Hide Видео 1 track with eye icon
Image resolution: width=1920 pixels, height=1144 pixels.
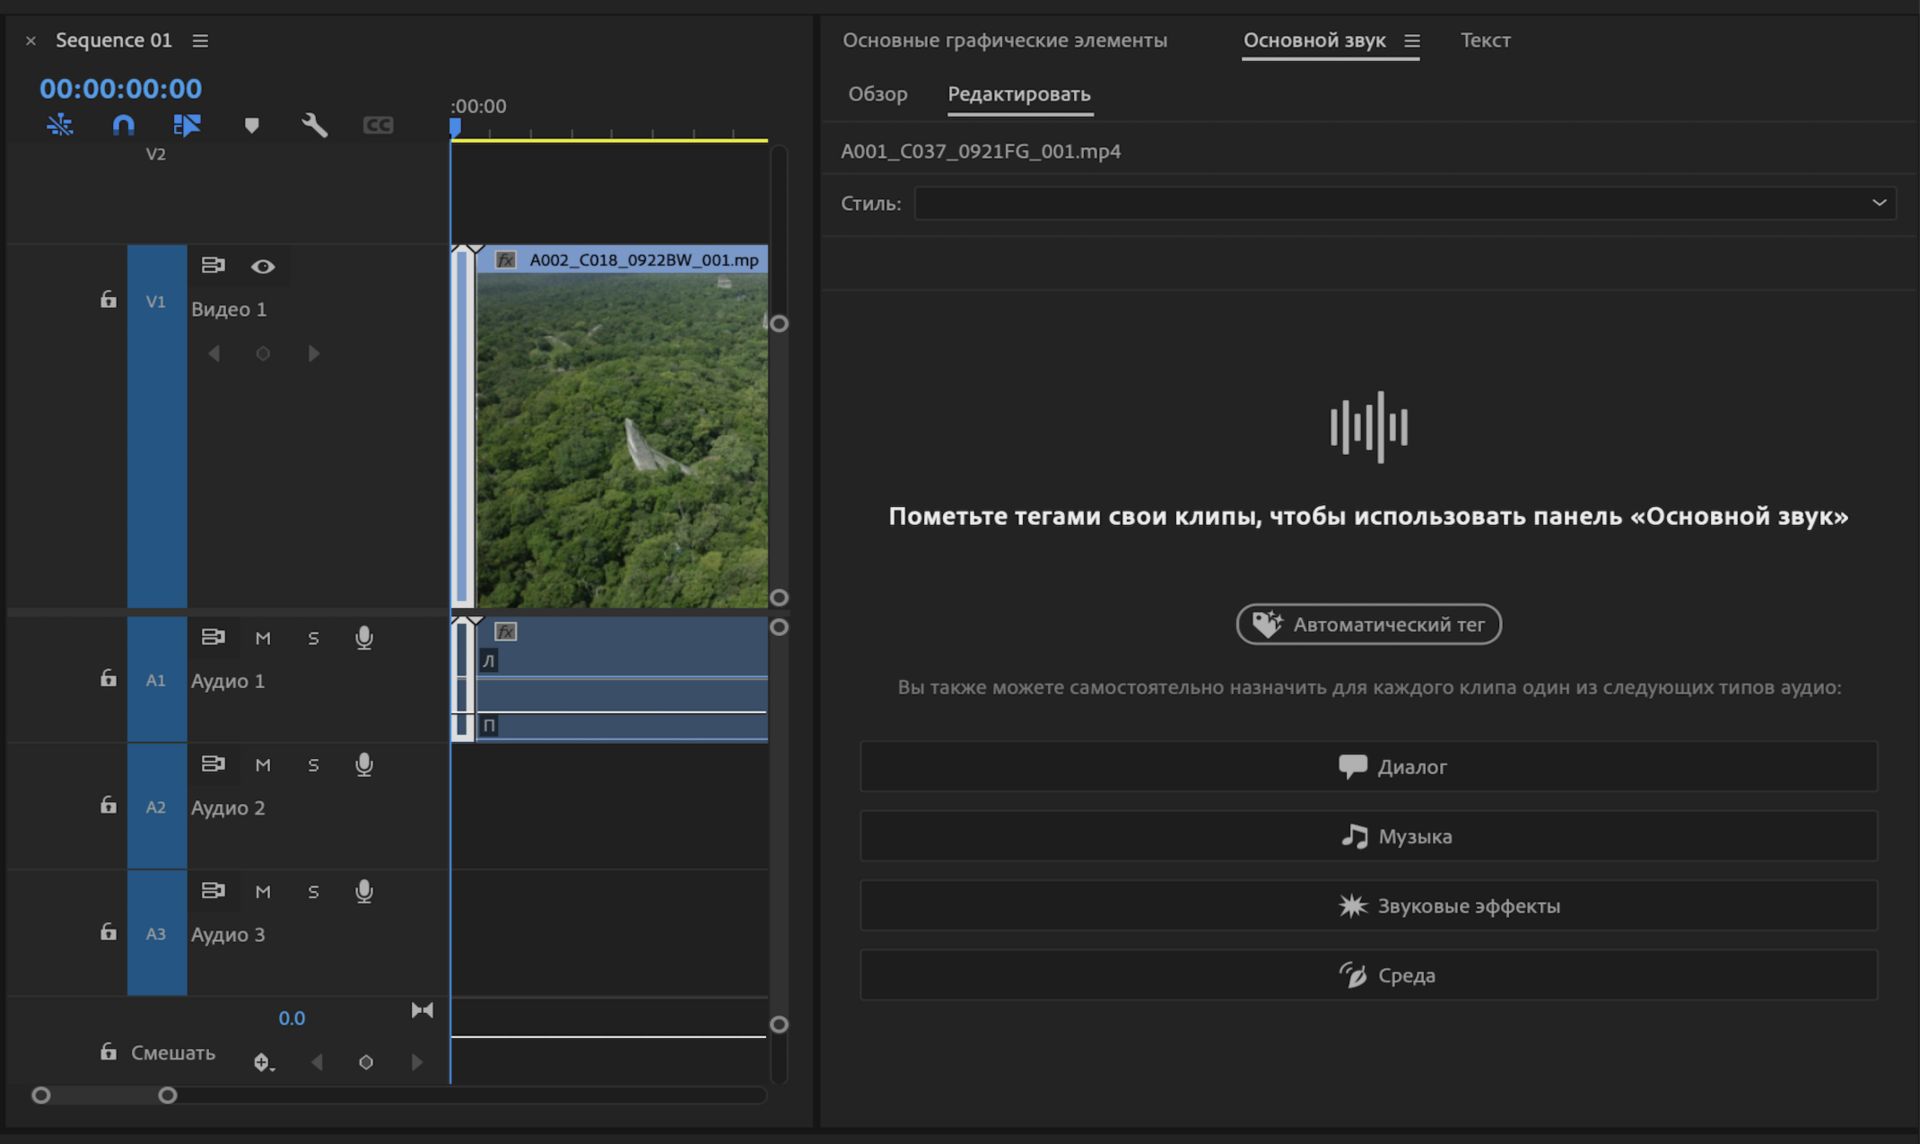click(x=263, y=266)
